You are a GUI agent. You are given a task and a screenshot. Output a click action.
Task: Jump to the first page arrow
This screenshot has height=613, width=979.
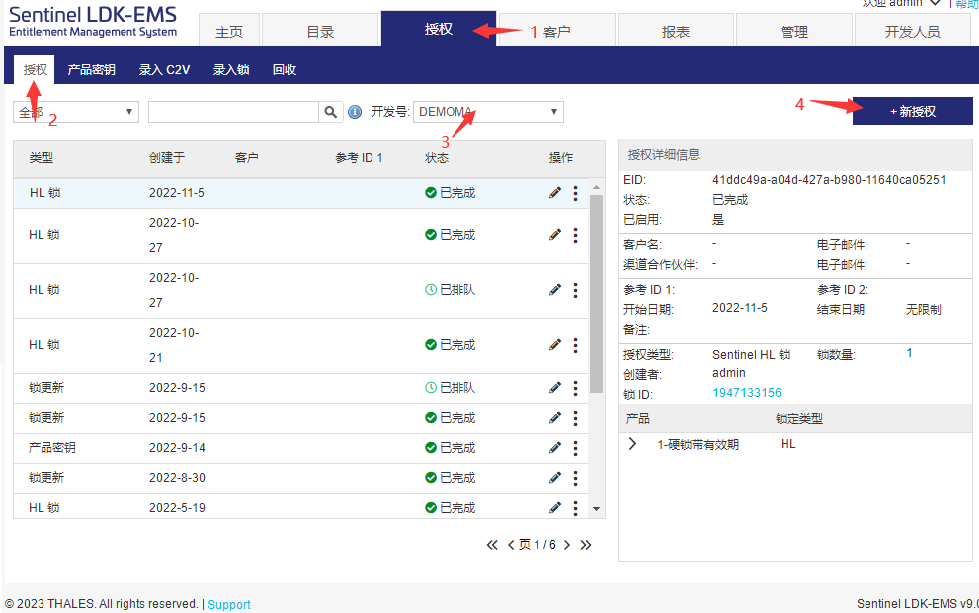point(492,545)
